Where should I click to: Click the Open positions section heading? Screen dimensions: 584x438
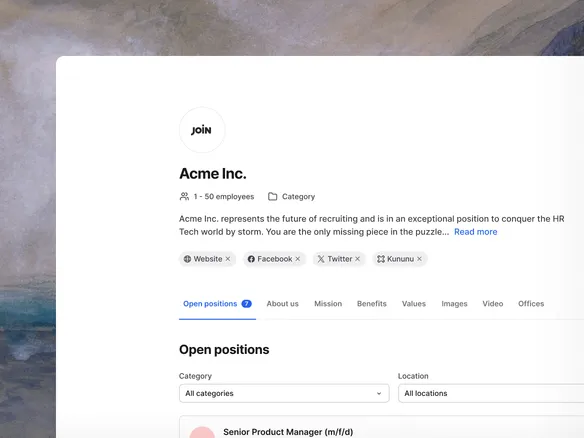[224, 350]
